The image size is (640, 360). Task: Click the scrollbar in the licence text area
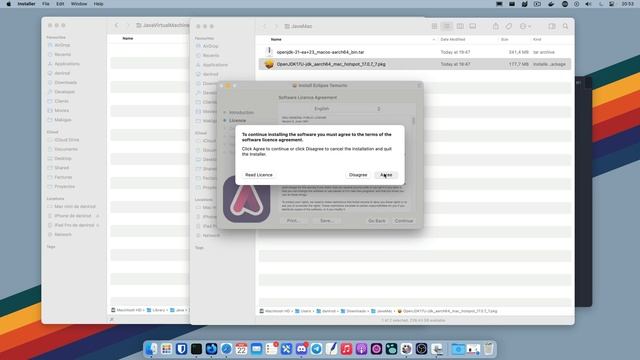click(413, 121)
